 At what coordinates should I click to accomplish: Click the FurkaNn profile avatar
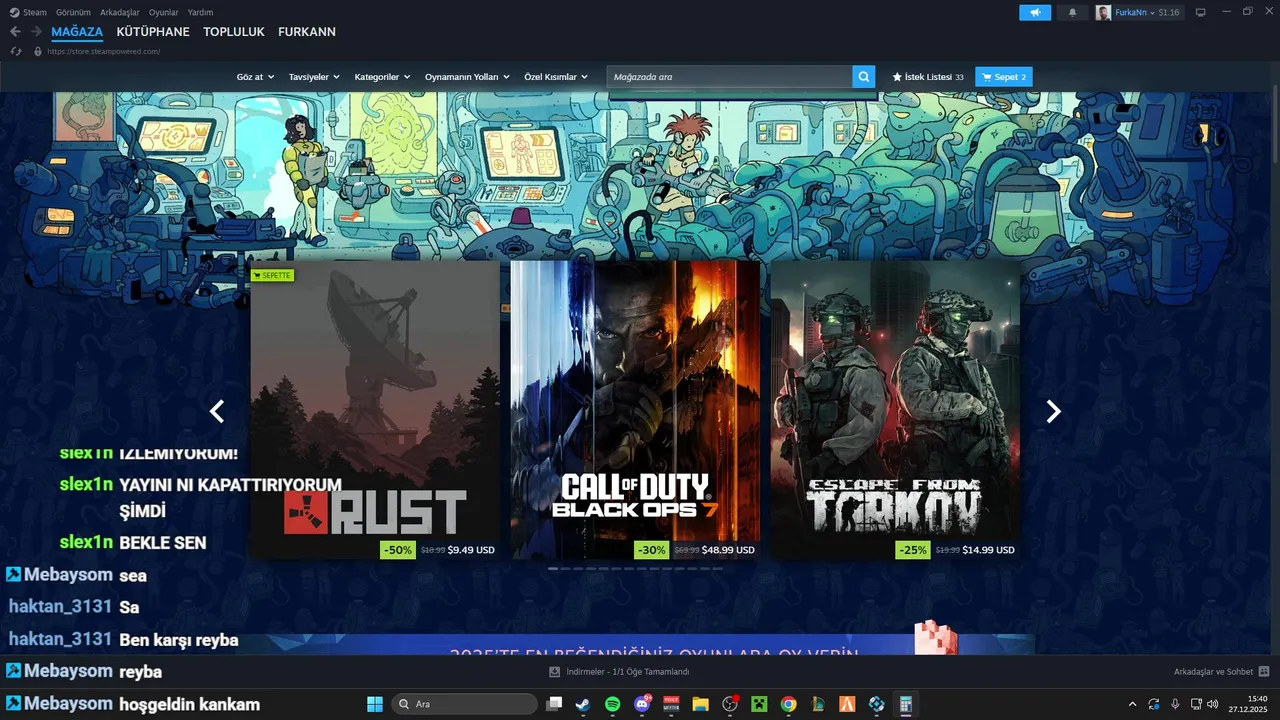pos(1103,12)
